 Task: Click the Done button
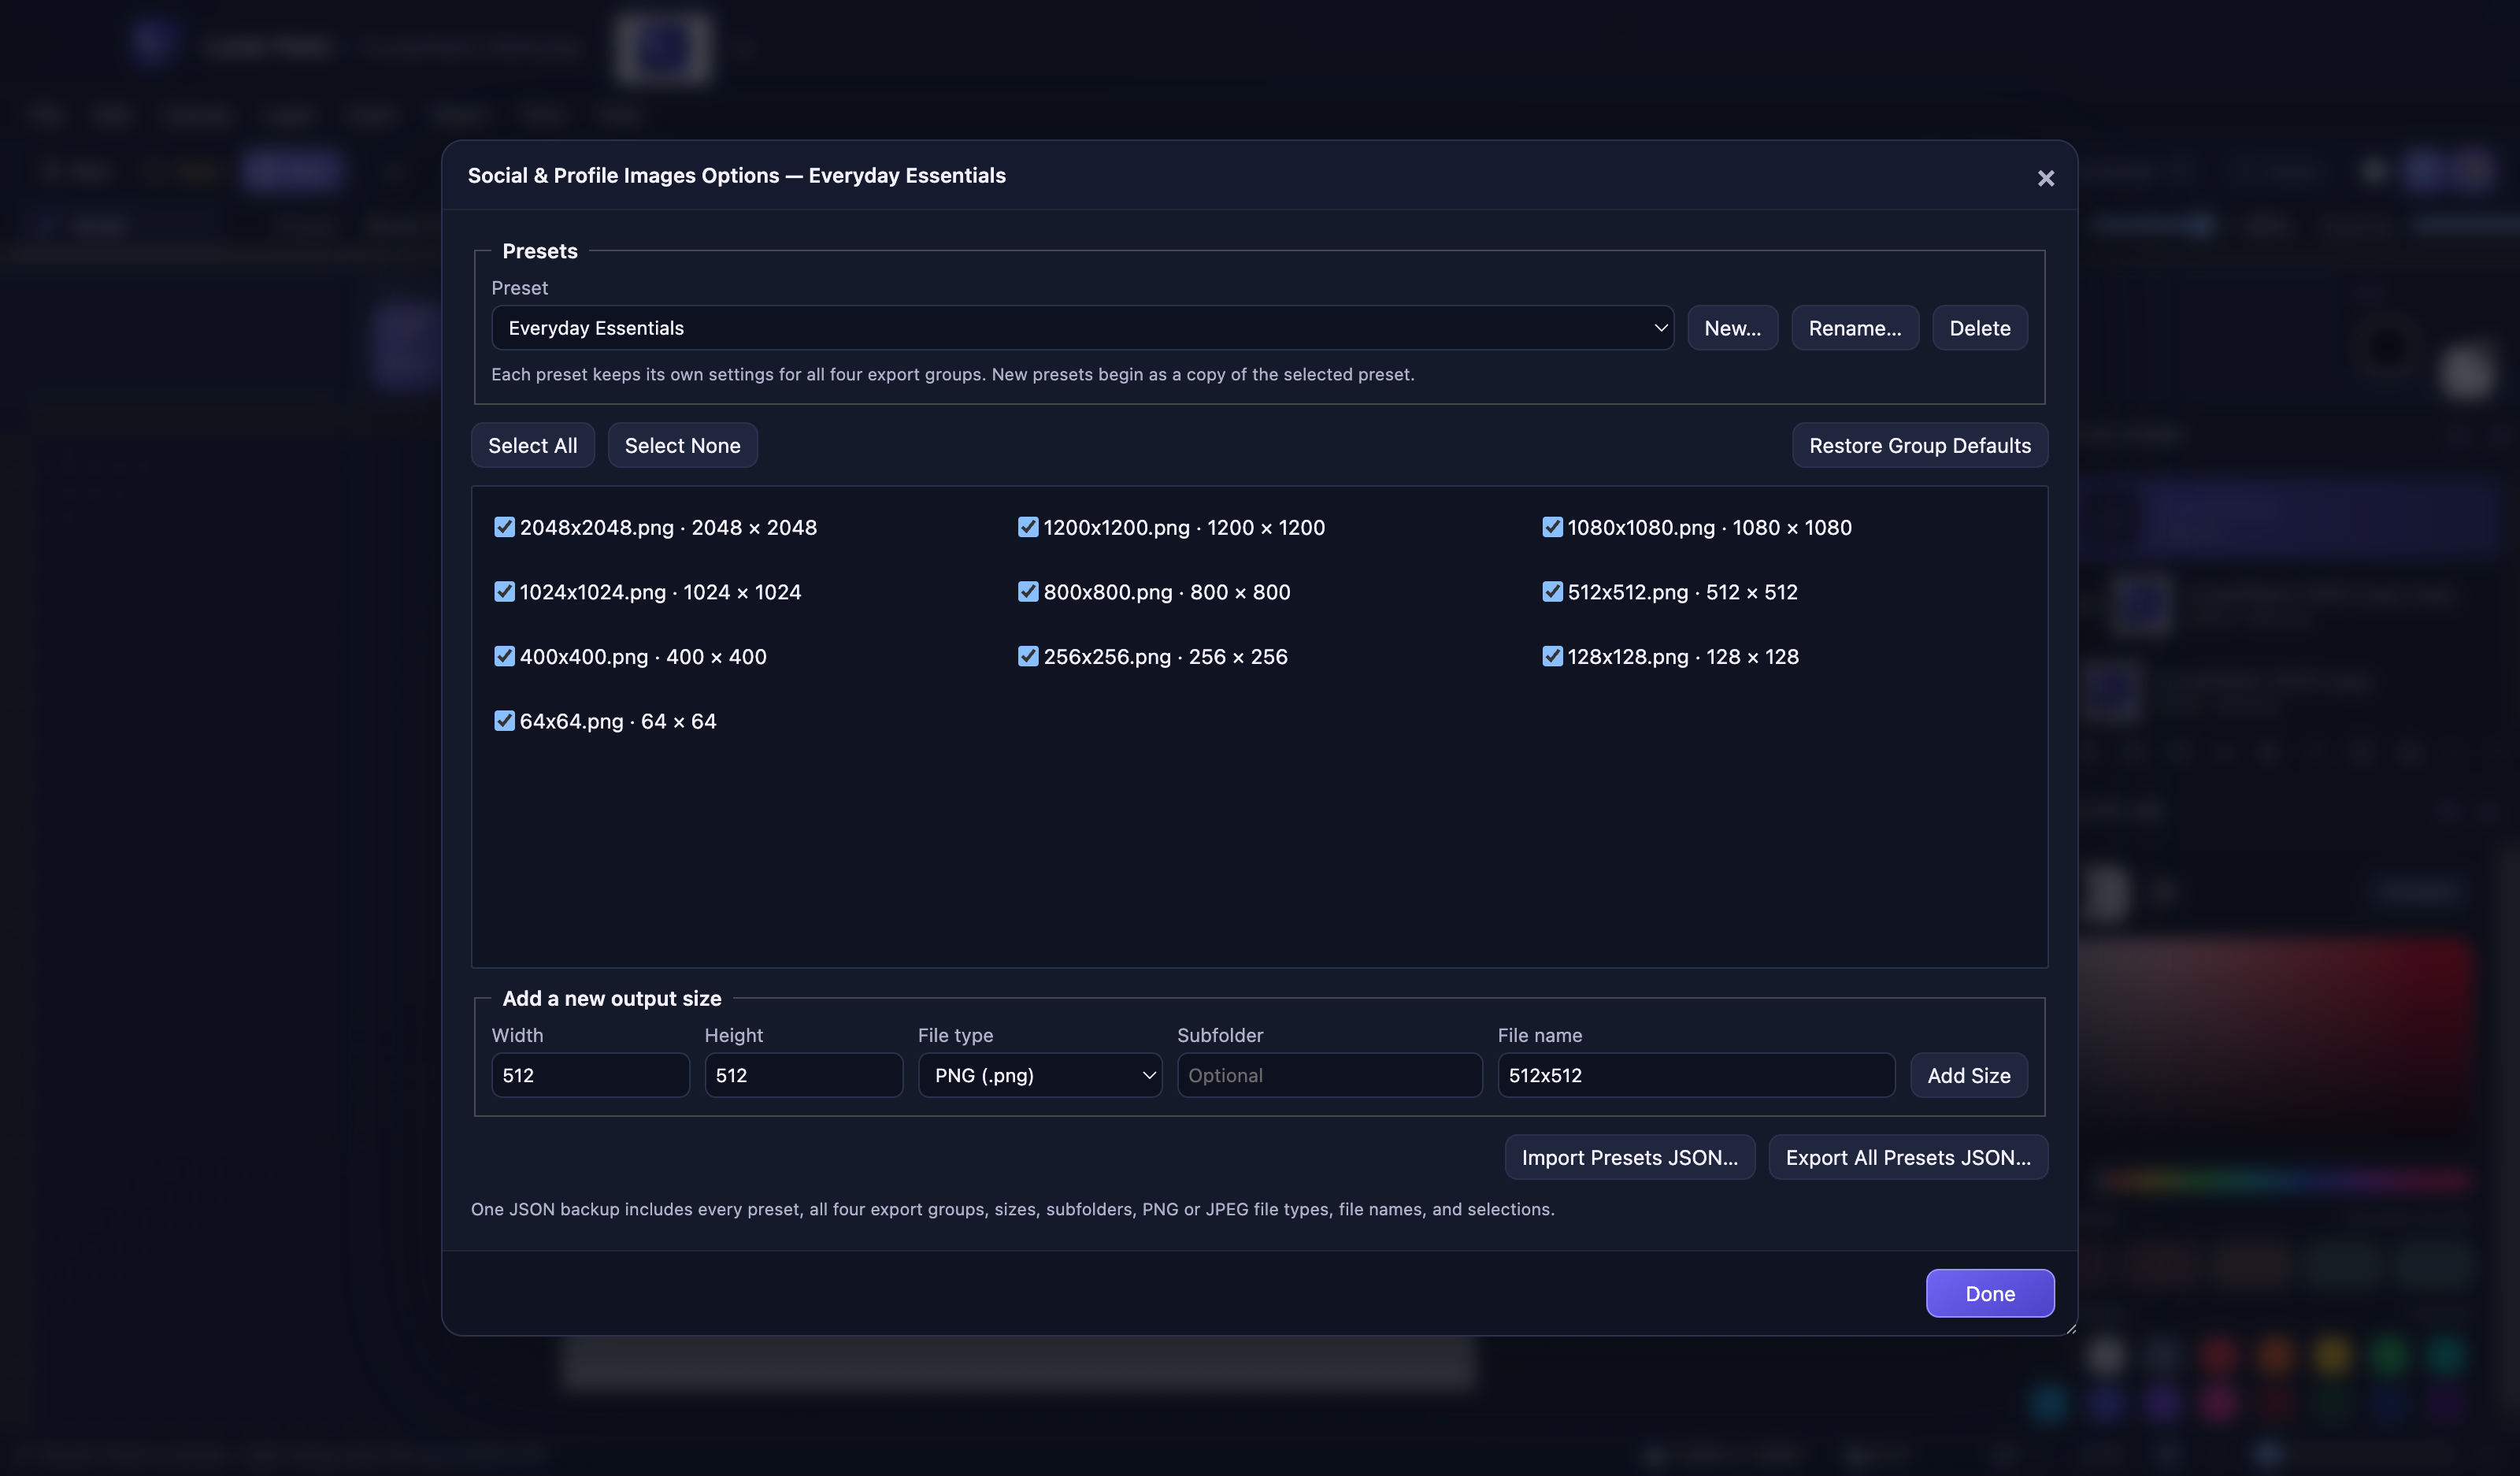pos(1990,1293)
